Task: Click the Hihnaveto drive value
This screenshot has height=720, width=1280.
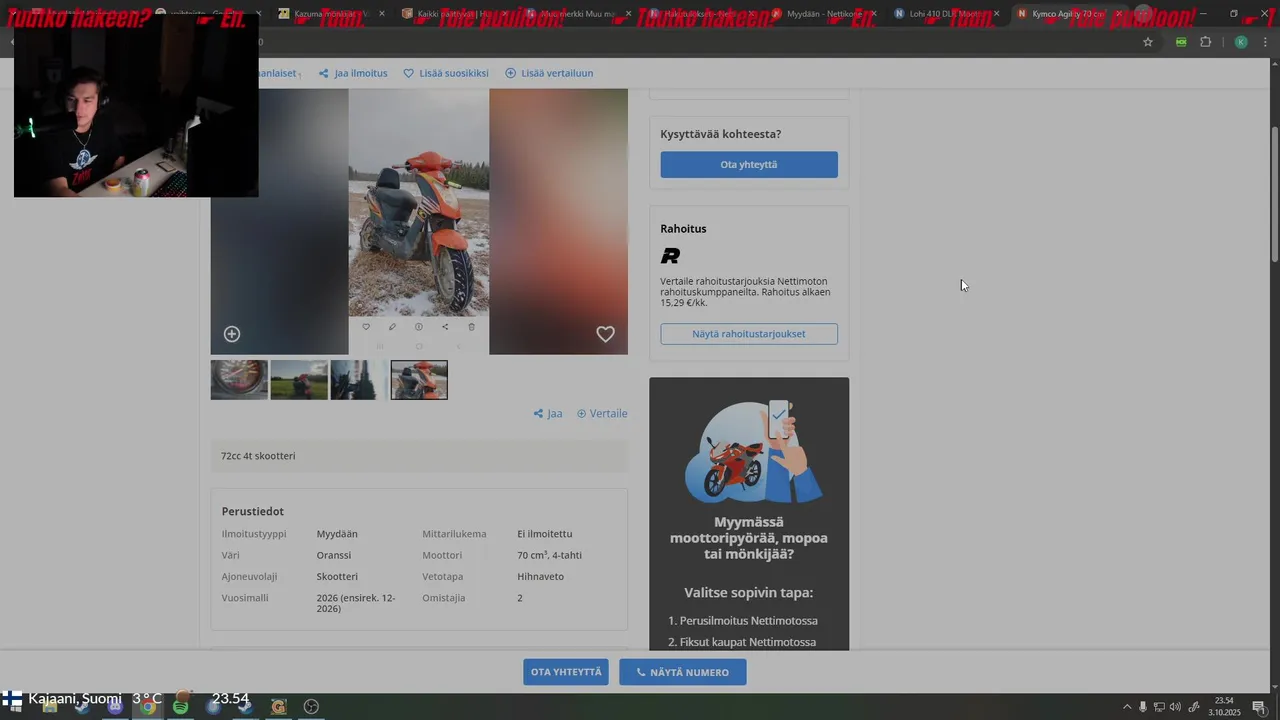Action: pos(540,577)
